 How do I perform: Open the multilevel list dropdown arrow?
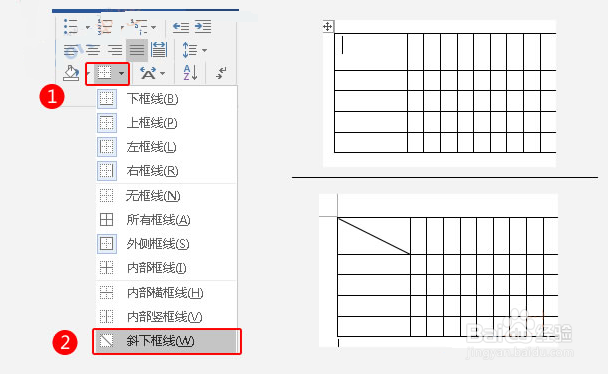click(154, 27)
